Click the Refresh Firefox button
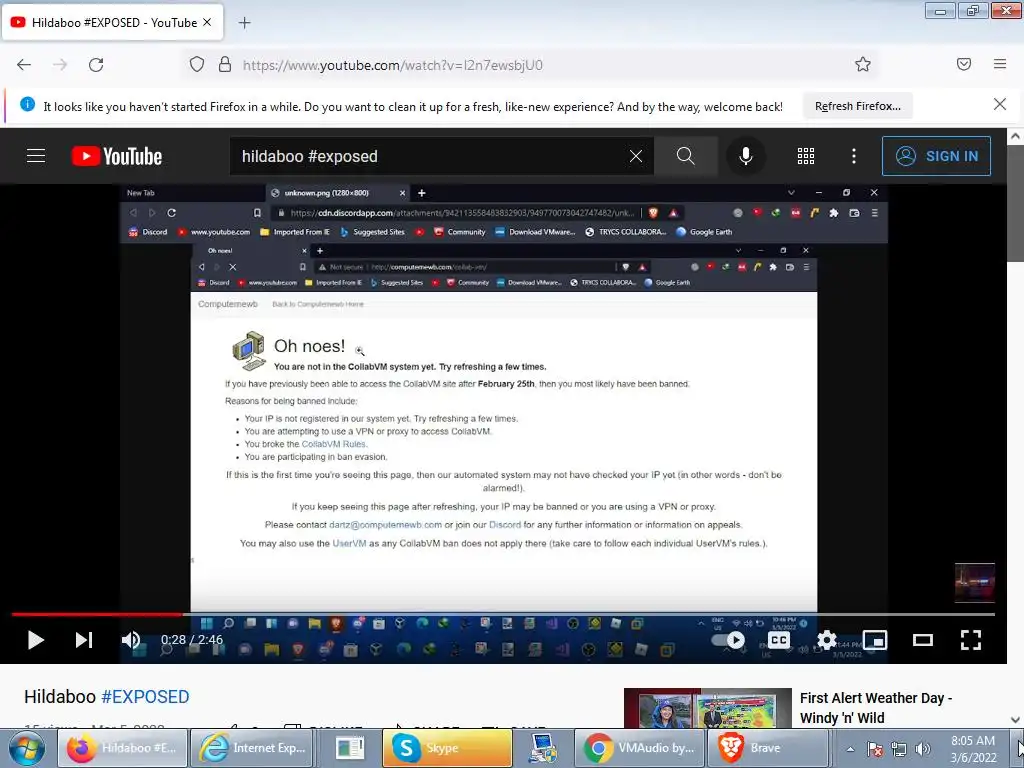The height and width of the screenshot is (768, 1024). [x=857, y=106]
